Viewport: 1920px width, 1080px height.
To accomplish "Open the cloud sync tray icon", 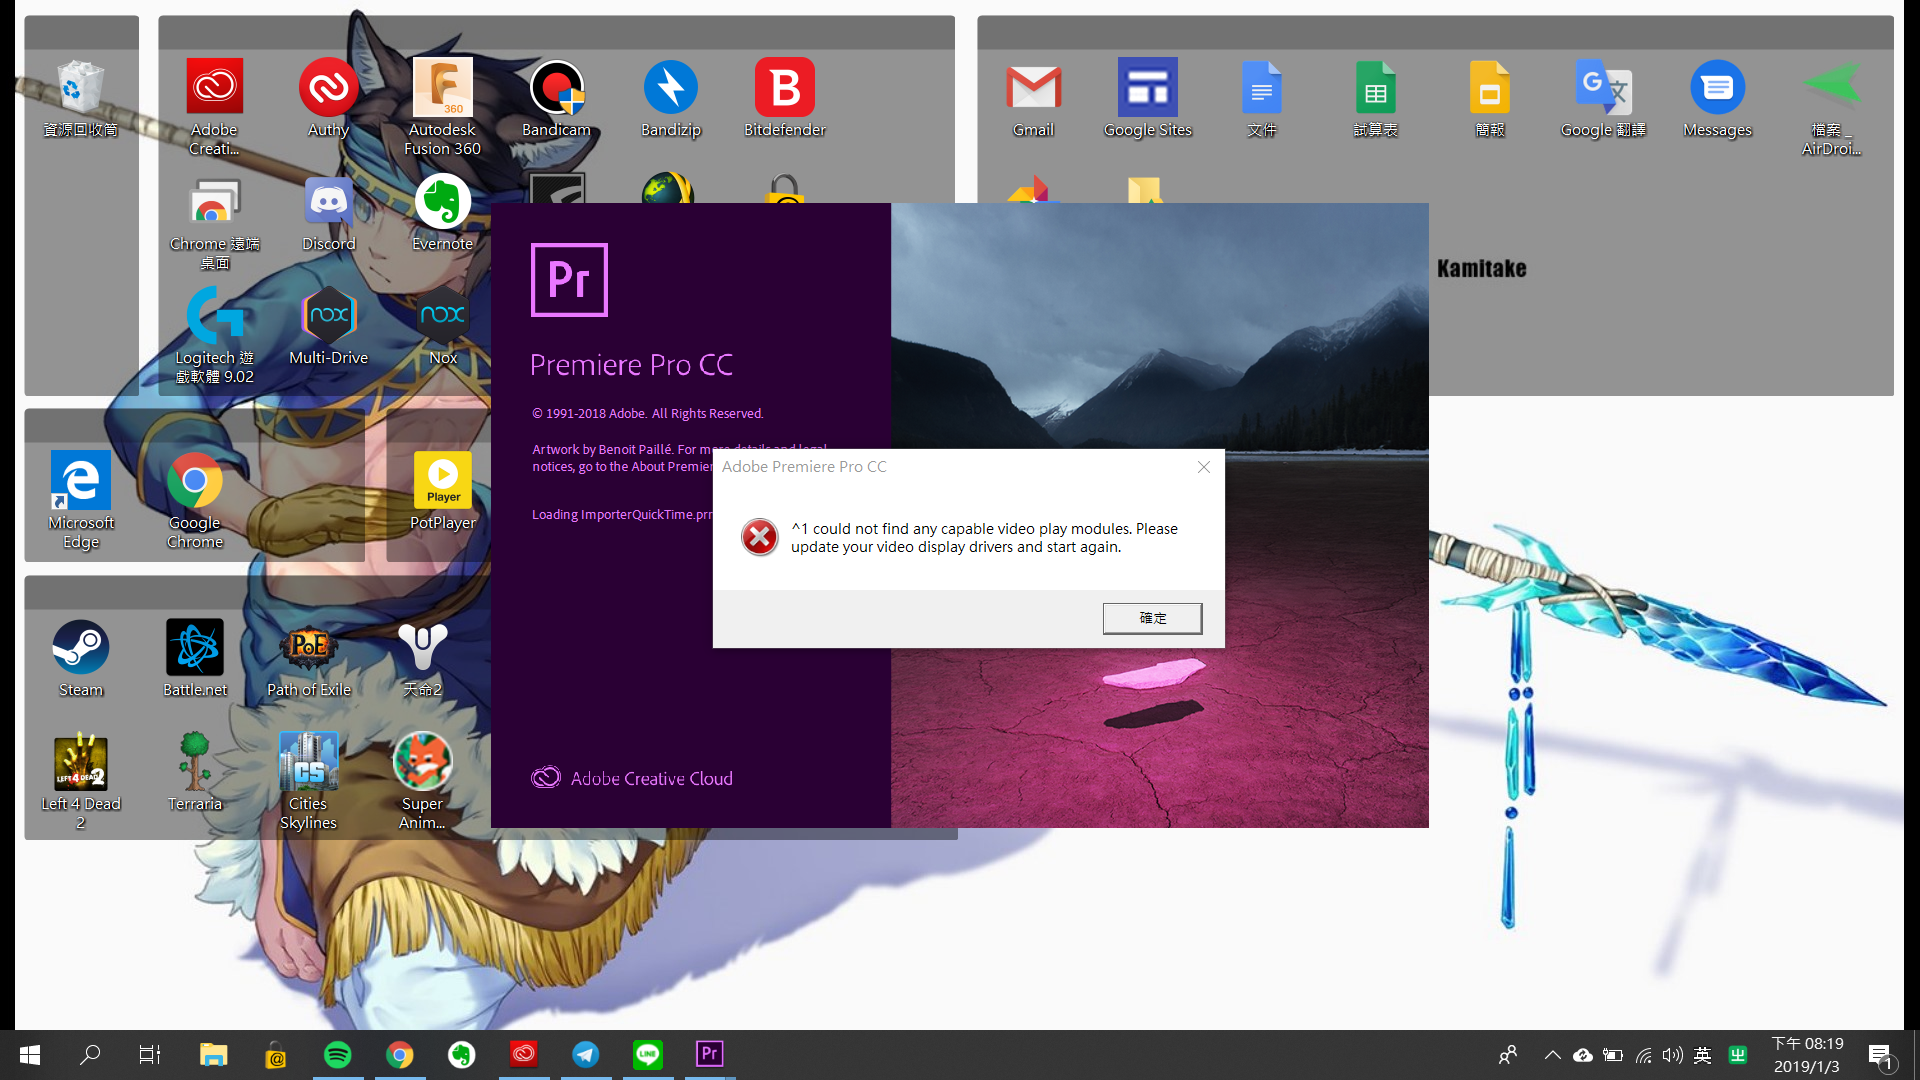I will [x=1583, y=1055].
